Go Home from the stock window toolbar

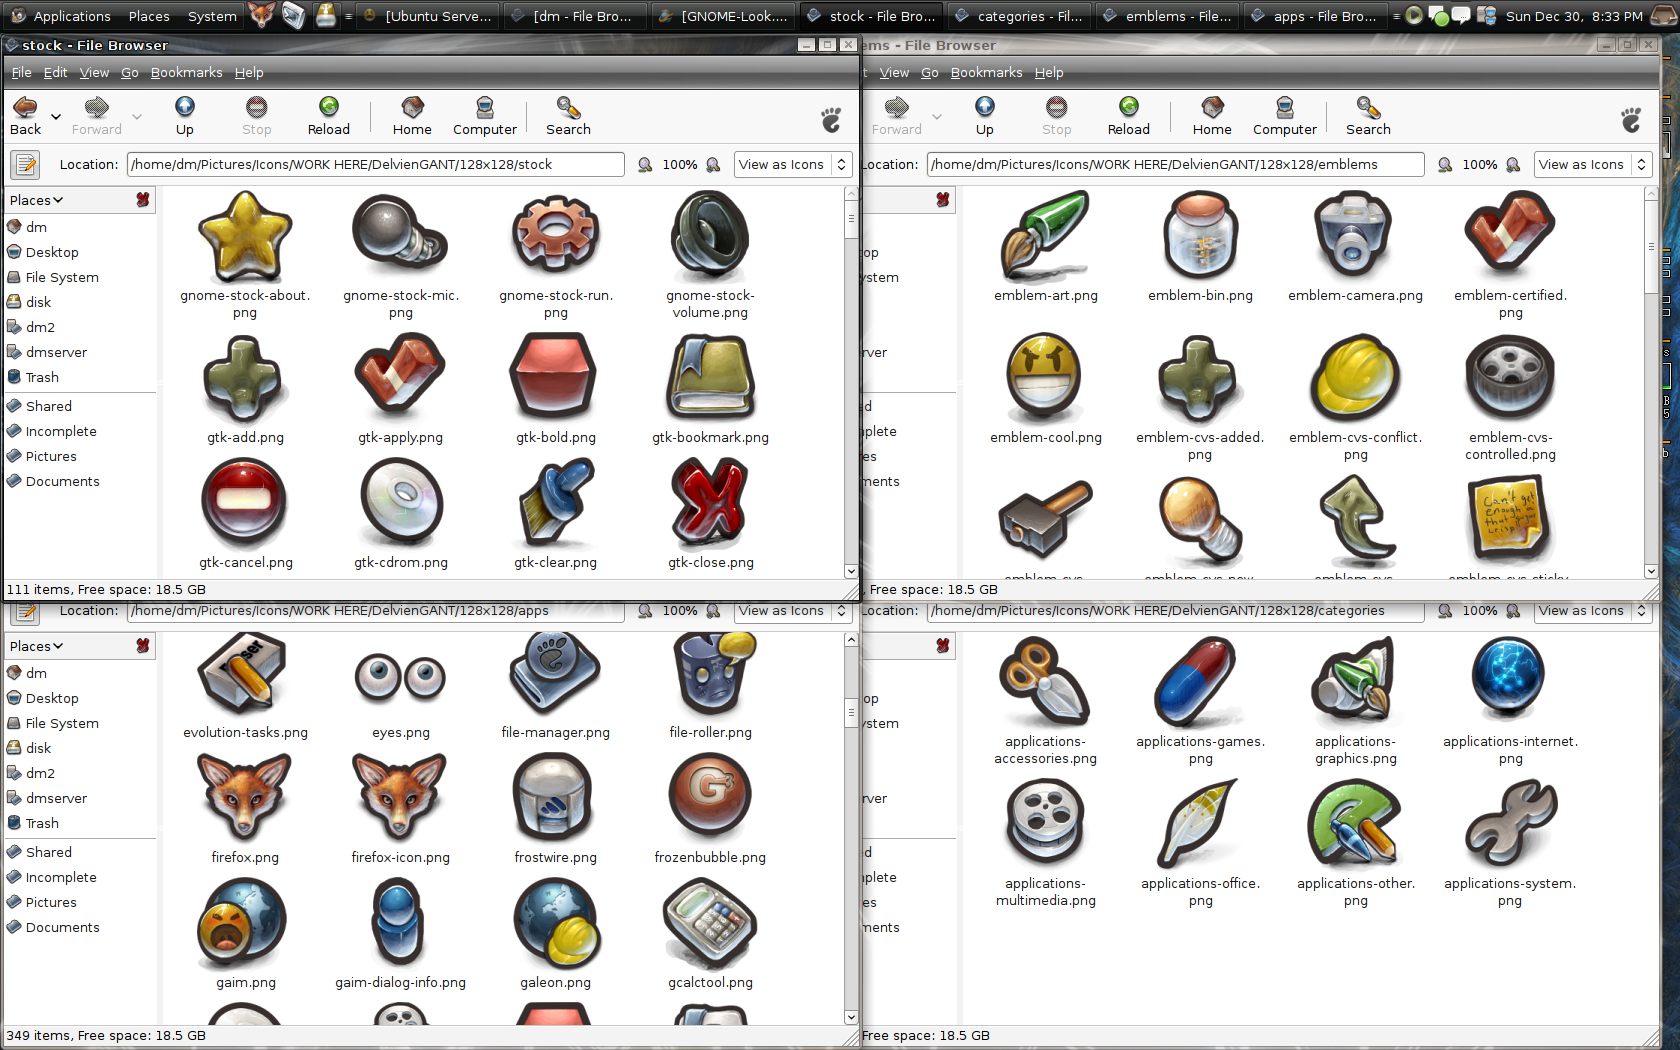pyautogui.click(x=412, y=116)
